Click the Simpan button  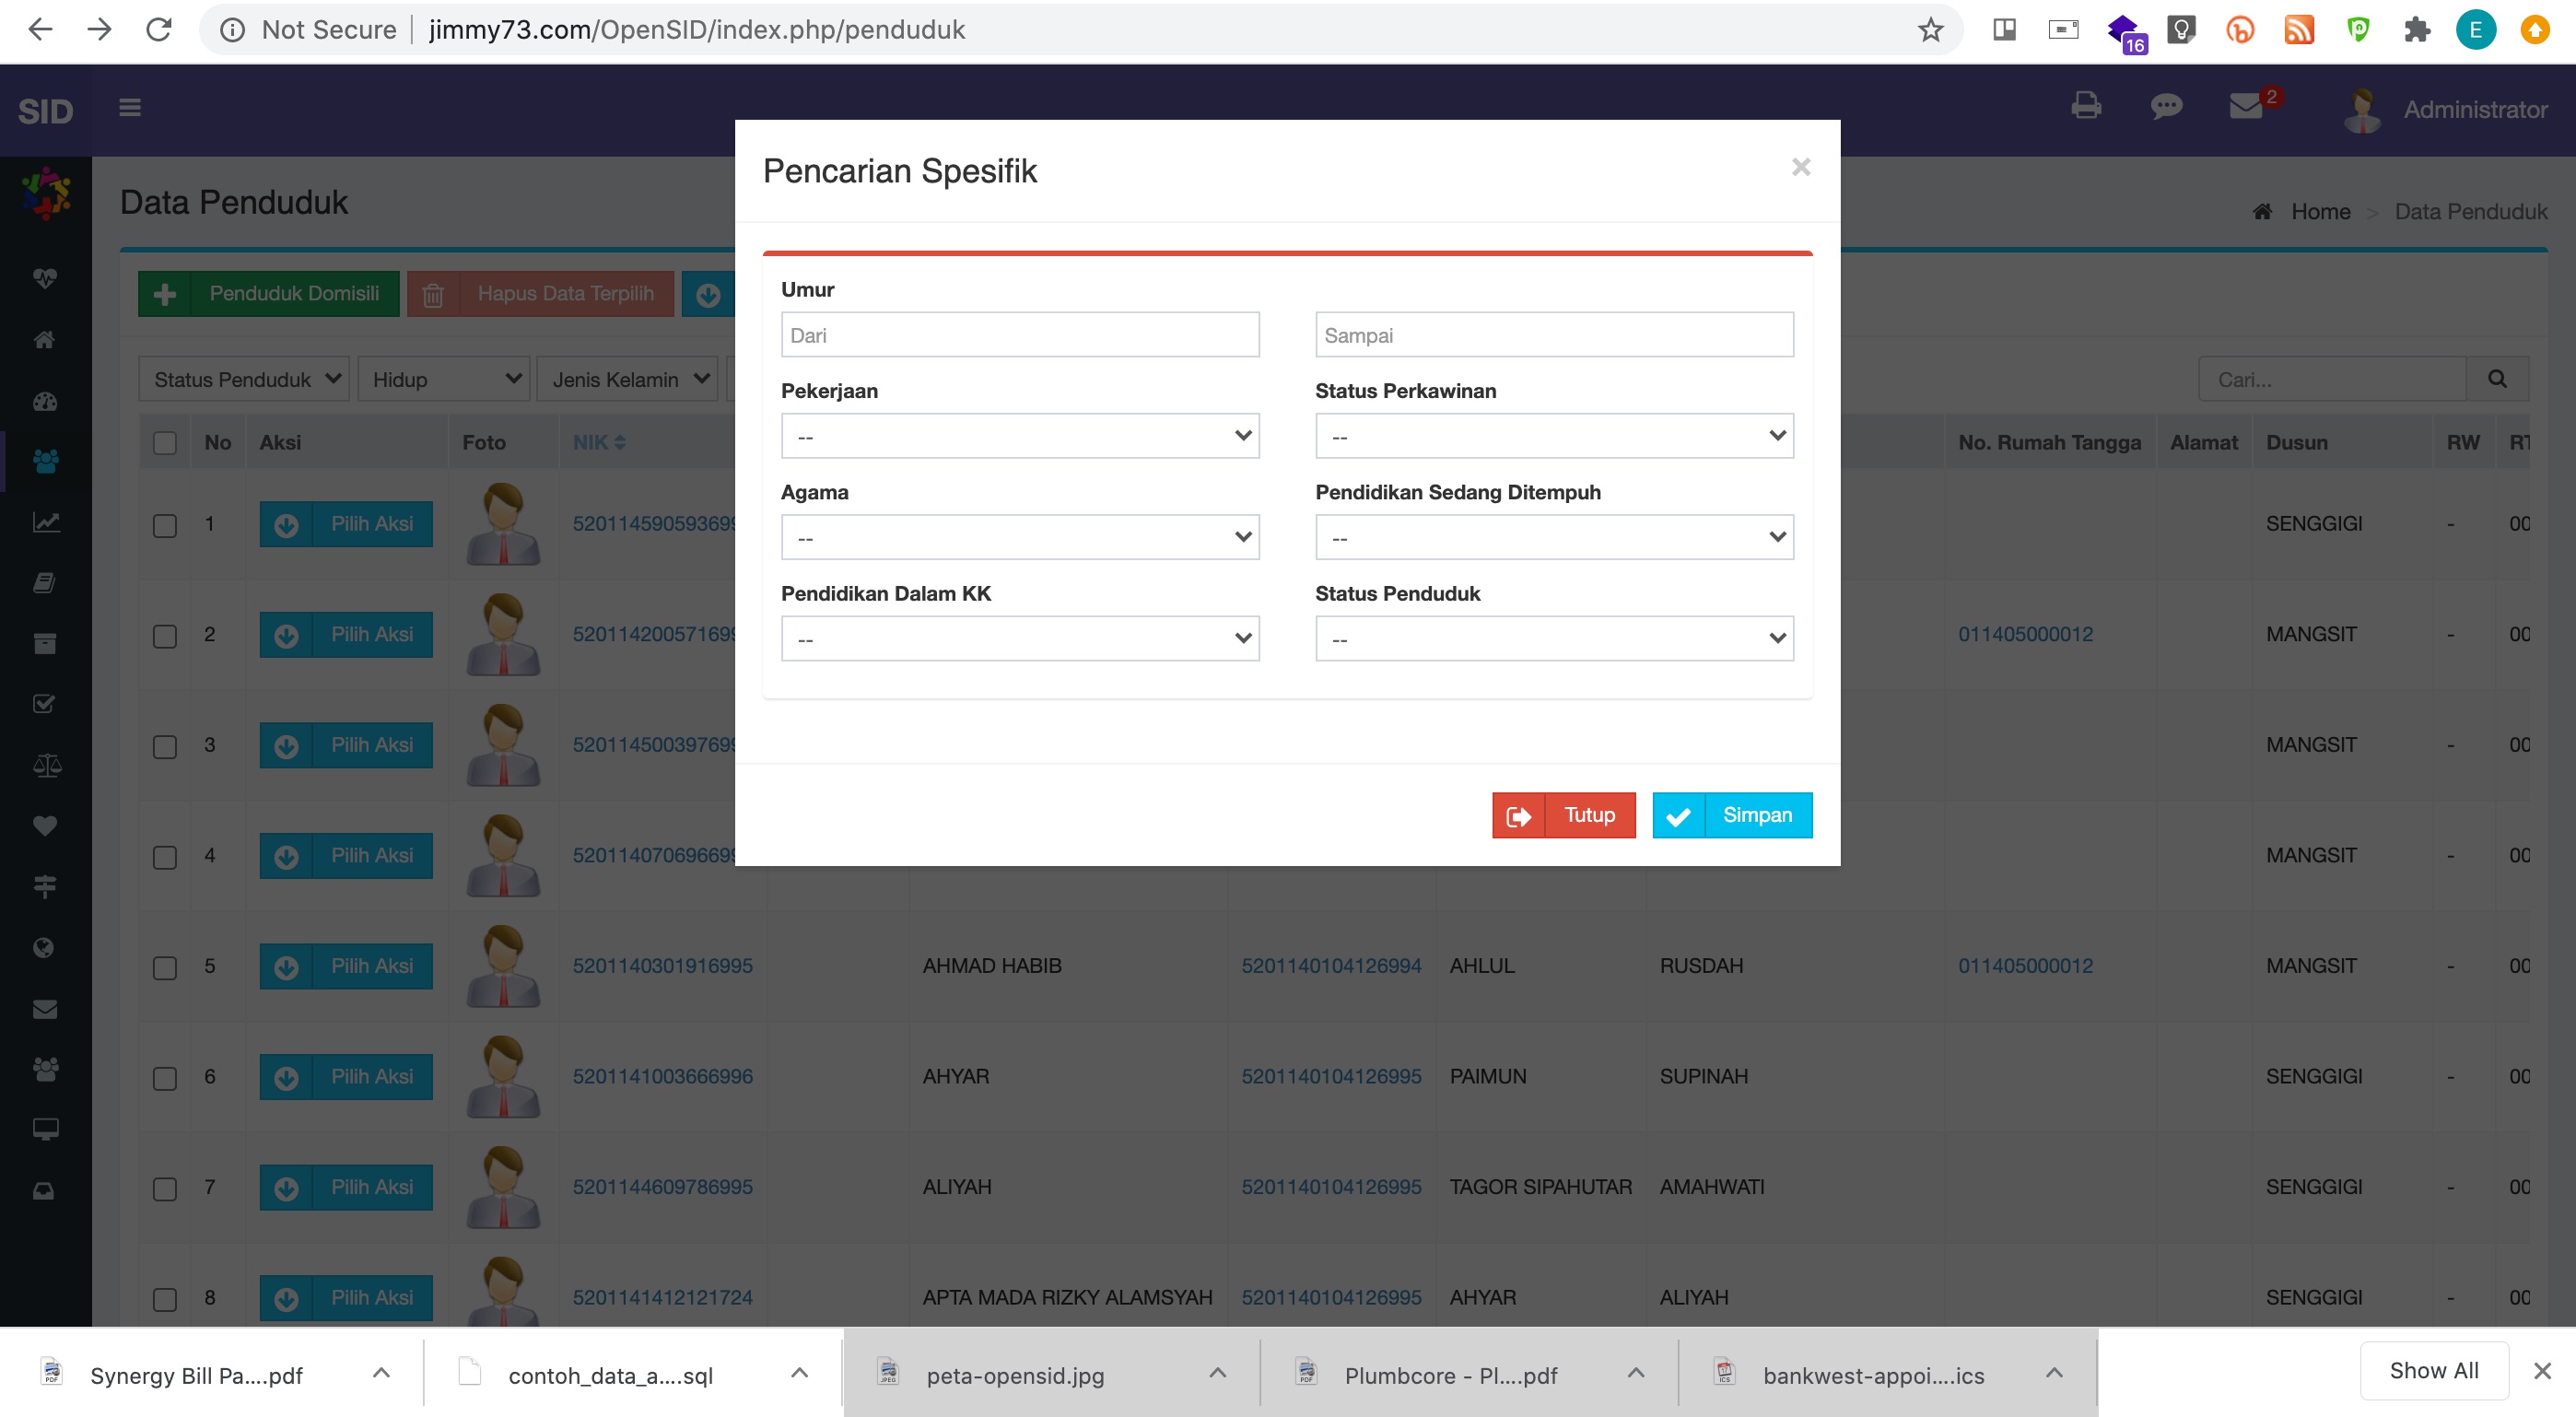click(x=1732, y=815)
